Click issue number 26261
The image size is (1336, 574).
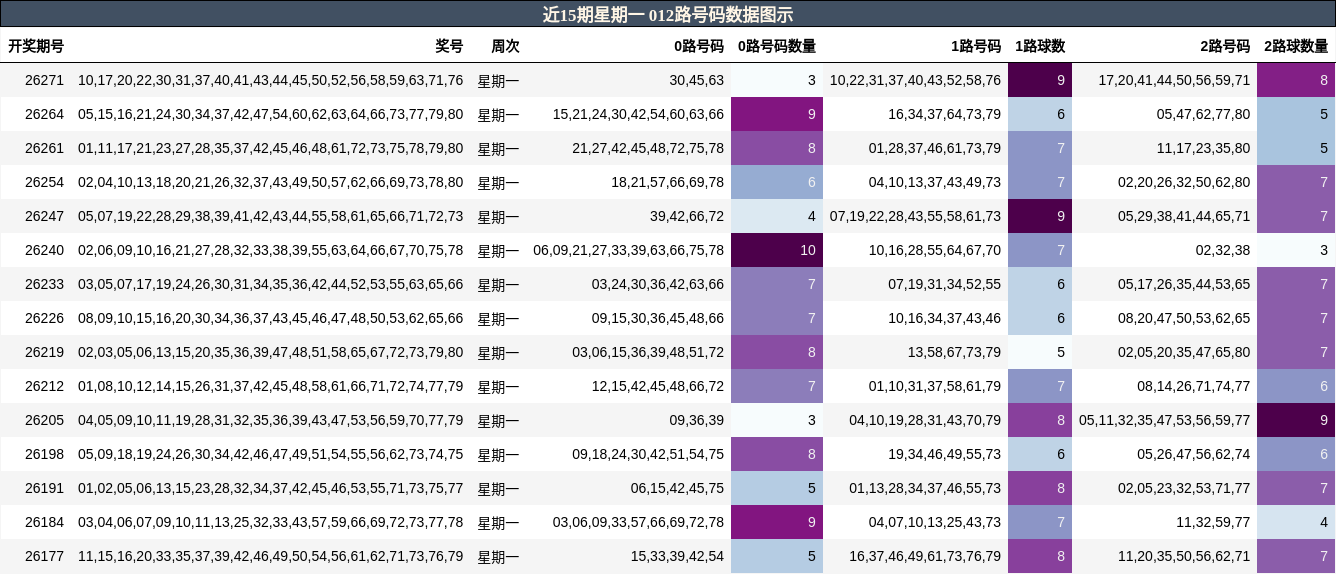pyautogui.click(x=44, y=148)
